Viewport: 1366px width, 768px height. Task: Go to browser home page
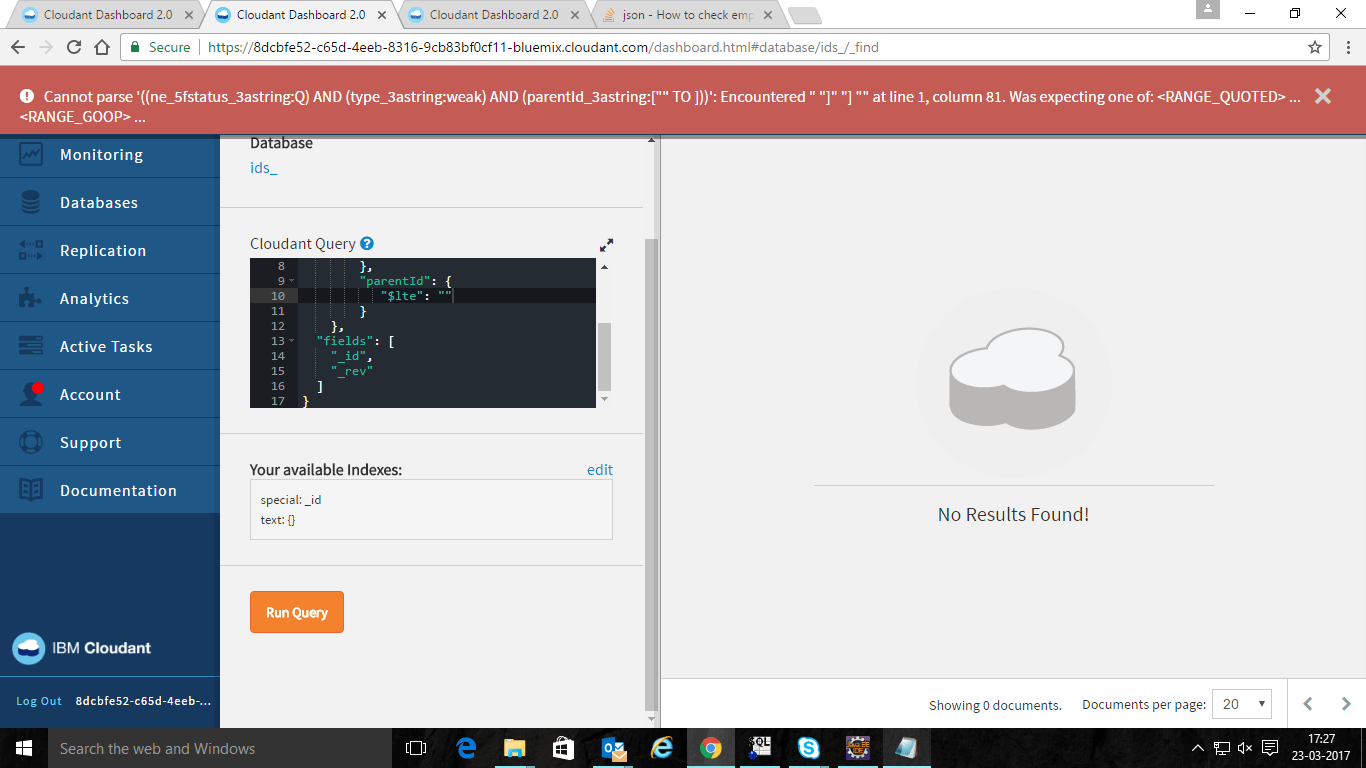click(x=102, y=47)
